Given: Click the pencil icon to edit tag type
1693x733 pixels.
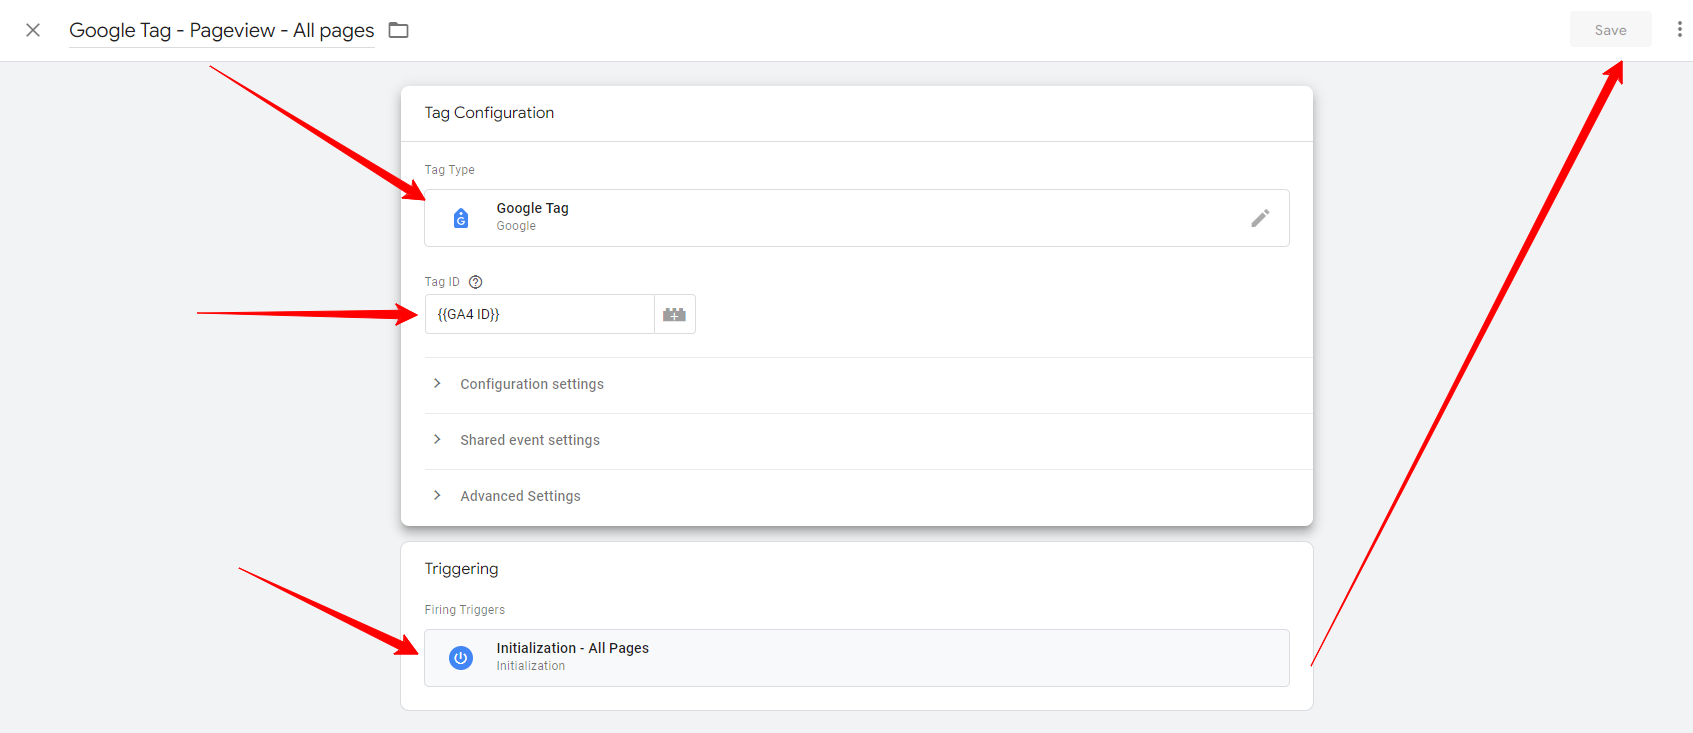Looking at the screenshot, I should (x=1260, y=218).
